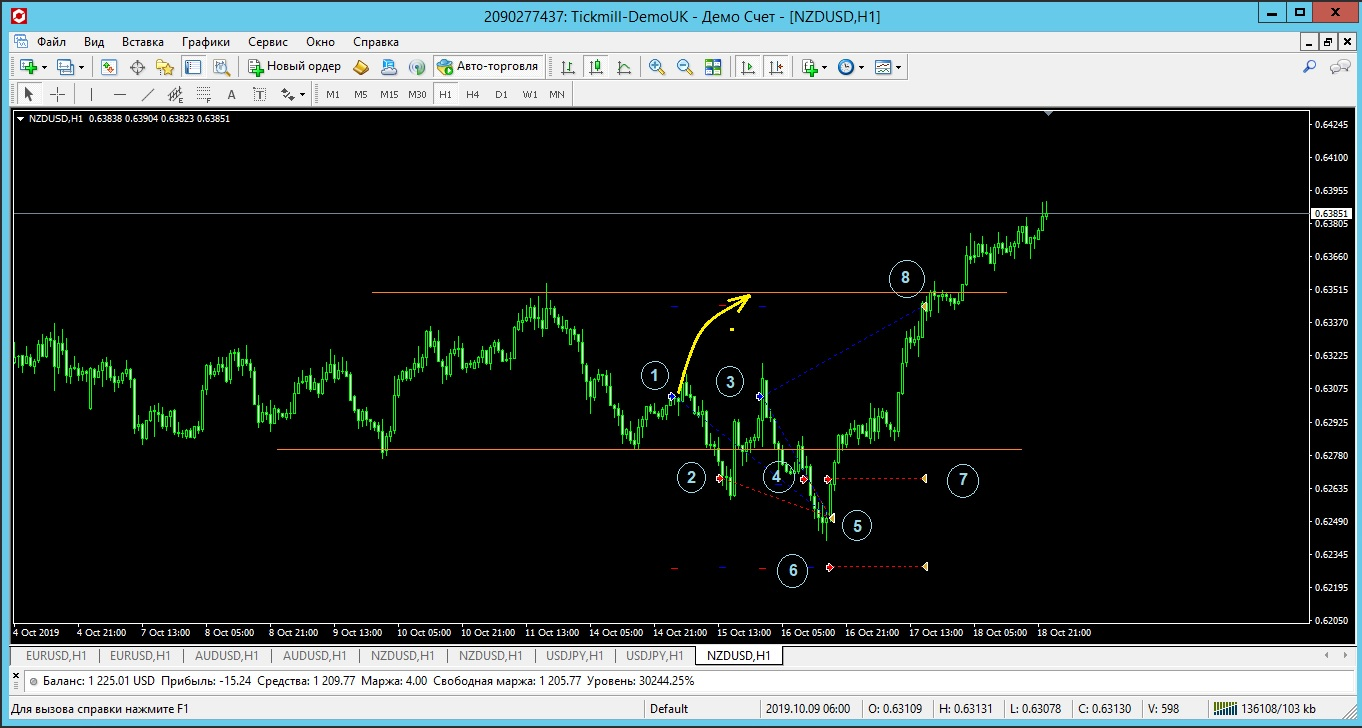Zoom out of the chart
Viewport: 1362px width, 728px height.
pyautogui.click(x=685, y=67)
